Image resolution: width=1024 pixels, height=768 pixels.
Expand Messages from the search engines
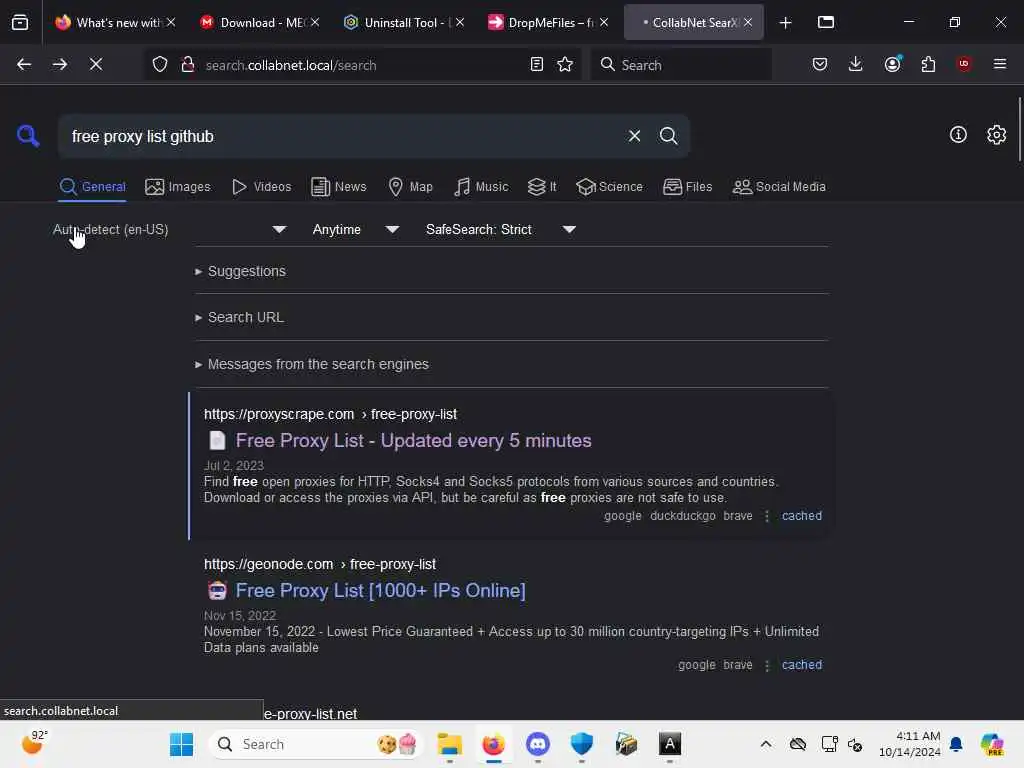[x=312, y=364]
